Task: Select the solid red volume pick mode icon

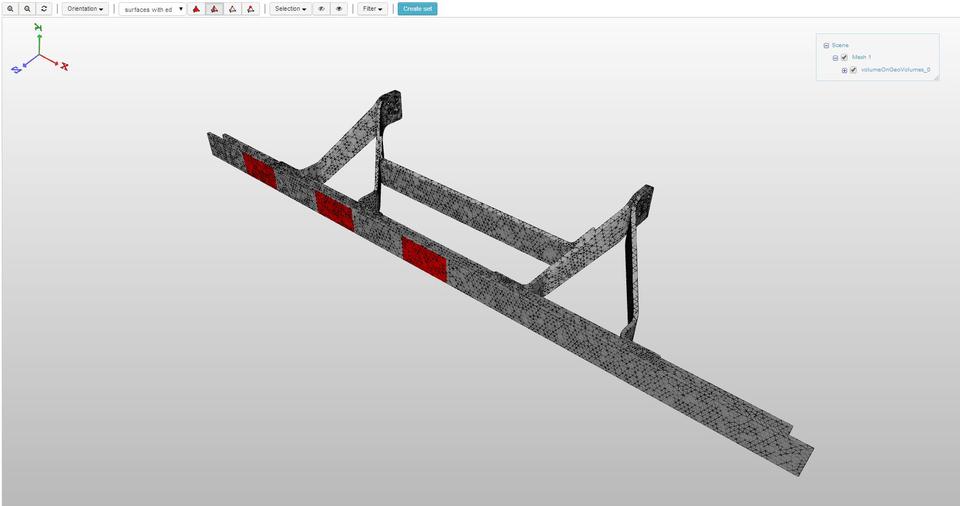Action: click(x=196, y=9)
